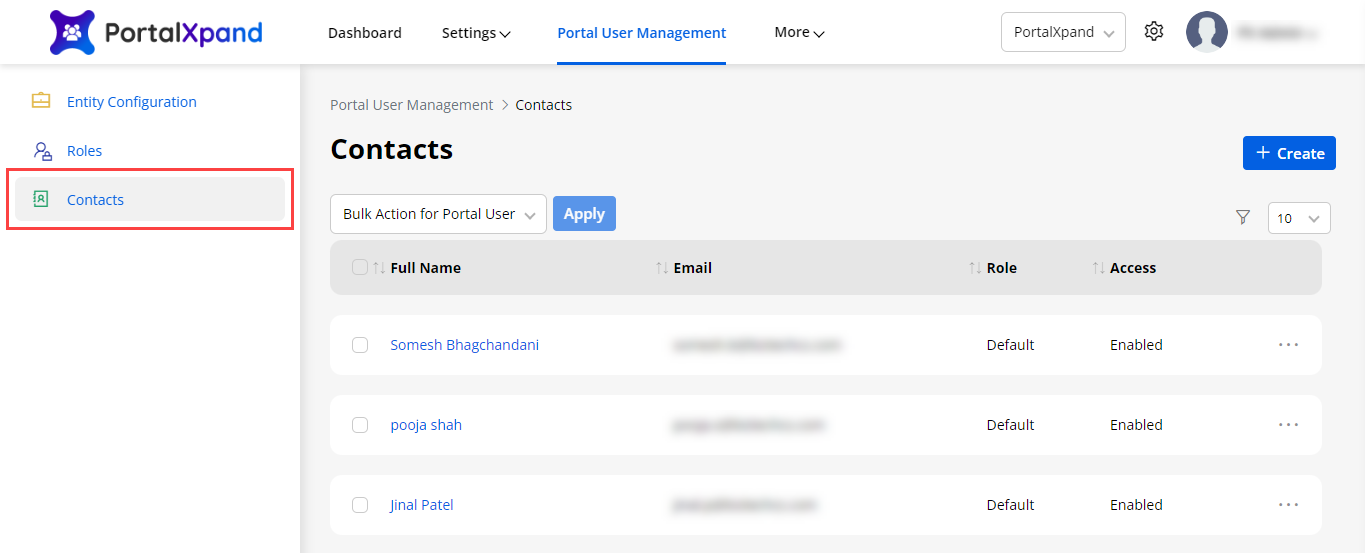Sort by Full Name arrows icon

pyautogui.click(x=379, y=268)
